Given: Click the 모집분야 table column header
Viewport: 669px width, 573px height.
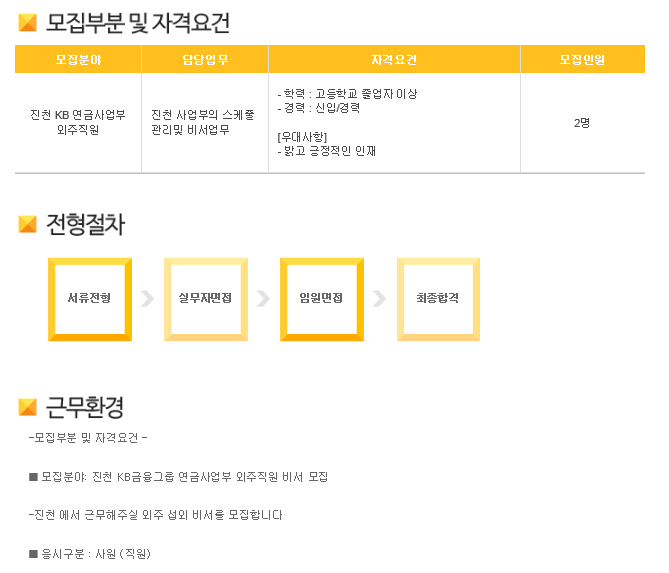Looking at the screenshot, I should 78,60.
